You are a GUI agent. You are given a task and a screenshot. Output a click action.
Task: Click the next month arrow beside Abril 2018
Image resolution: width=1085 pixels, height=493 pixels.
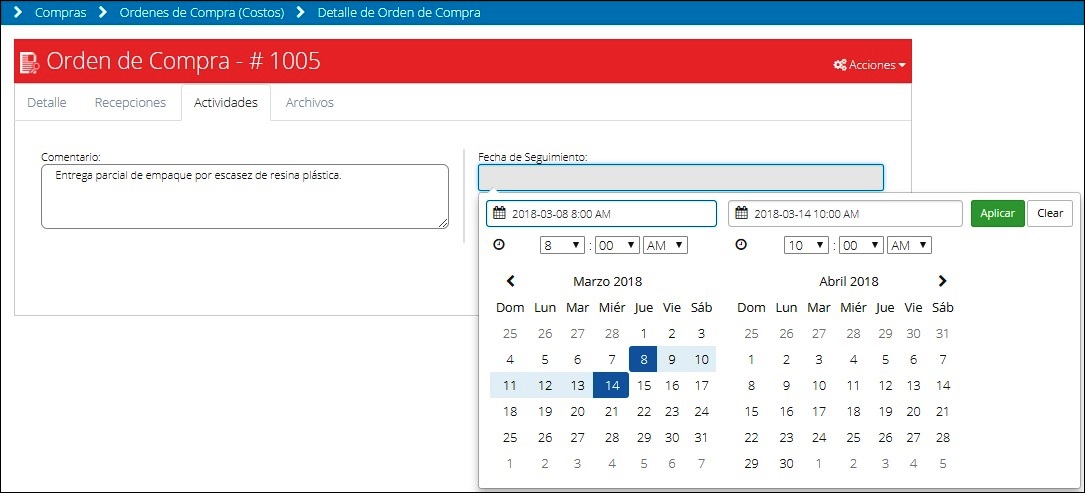tap(942, 281)
